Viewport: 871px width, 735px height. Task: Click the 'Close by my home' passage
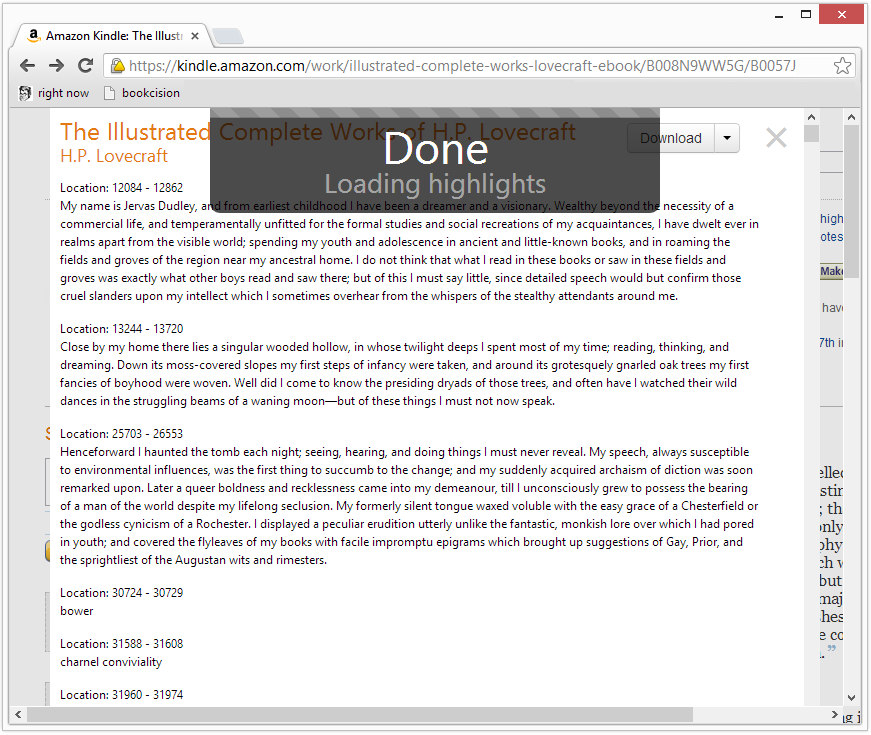pyautogui.click(x=404, y=374)
